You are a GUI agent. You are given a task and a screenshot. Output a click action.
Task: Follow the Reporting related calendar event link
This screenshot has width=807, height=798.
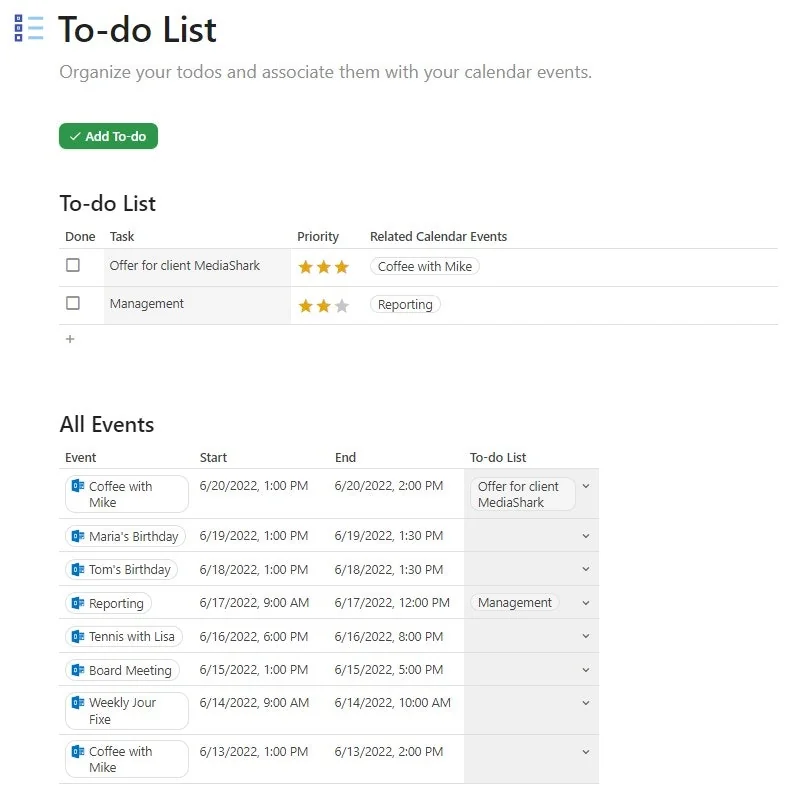404,304
